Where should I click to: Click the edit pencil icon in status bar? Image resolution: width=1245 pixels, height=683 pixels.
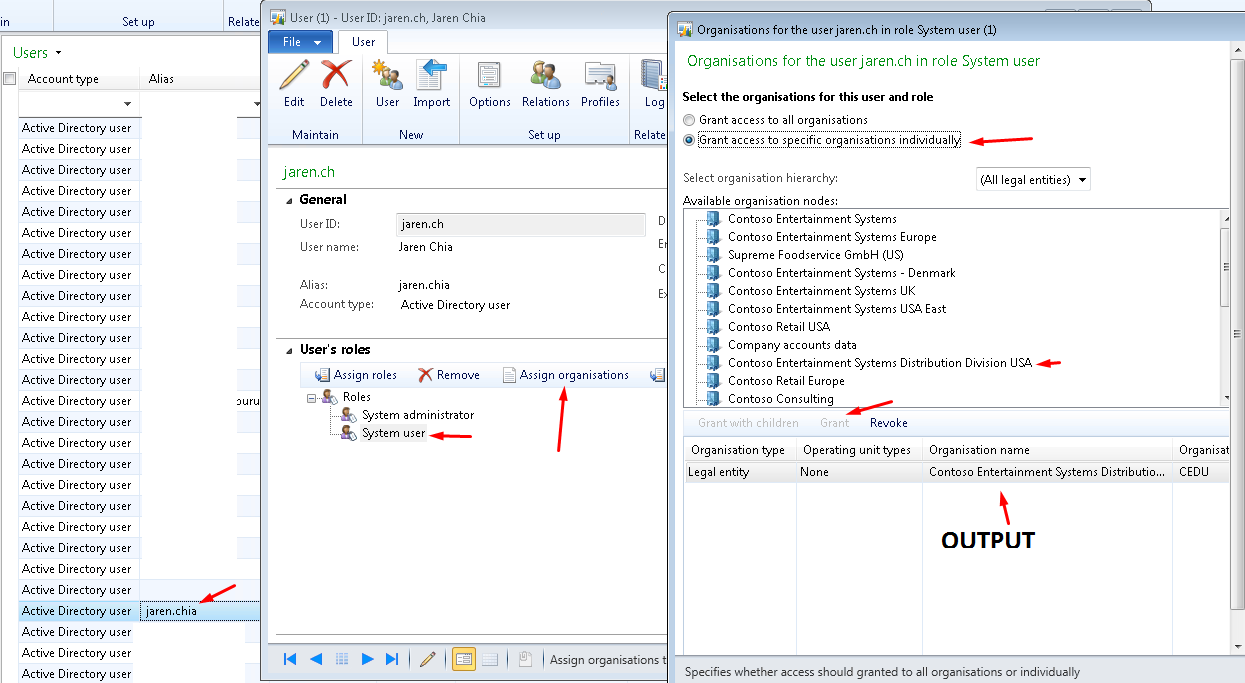(x=428, y=659)
